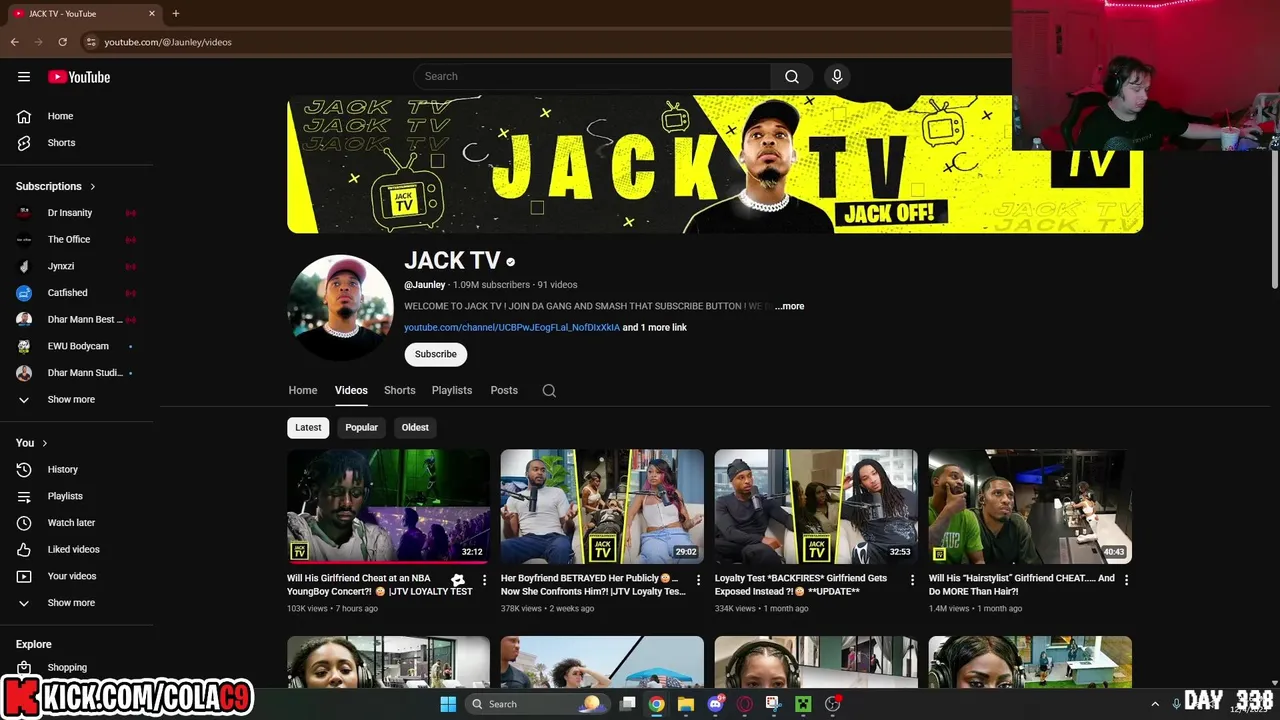This screenshot has height=720, width=1280.
Task: Open the YouTube hamburger guide menu
Action: 24,77
